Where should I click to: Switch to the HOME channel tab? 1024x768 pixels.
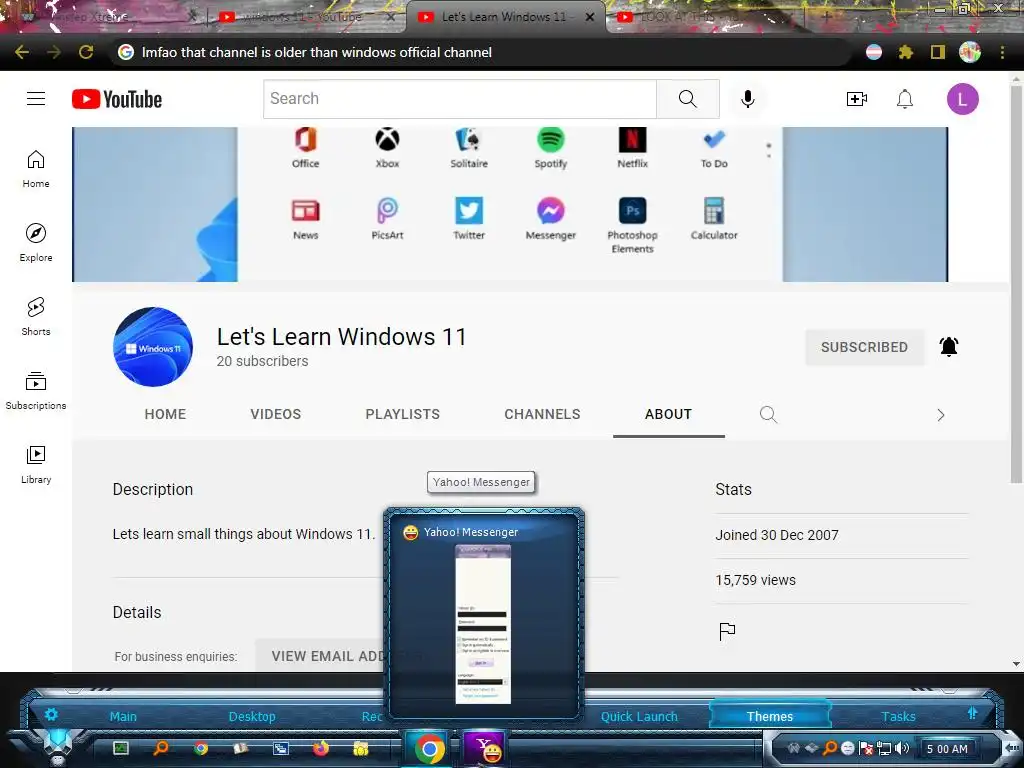[x=165, y=415]
